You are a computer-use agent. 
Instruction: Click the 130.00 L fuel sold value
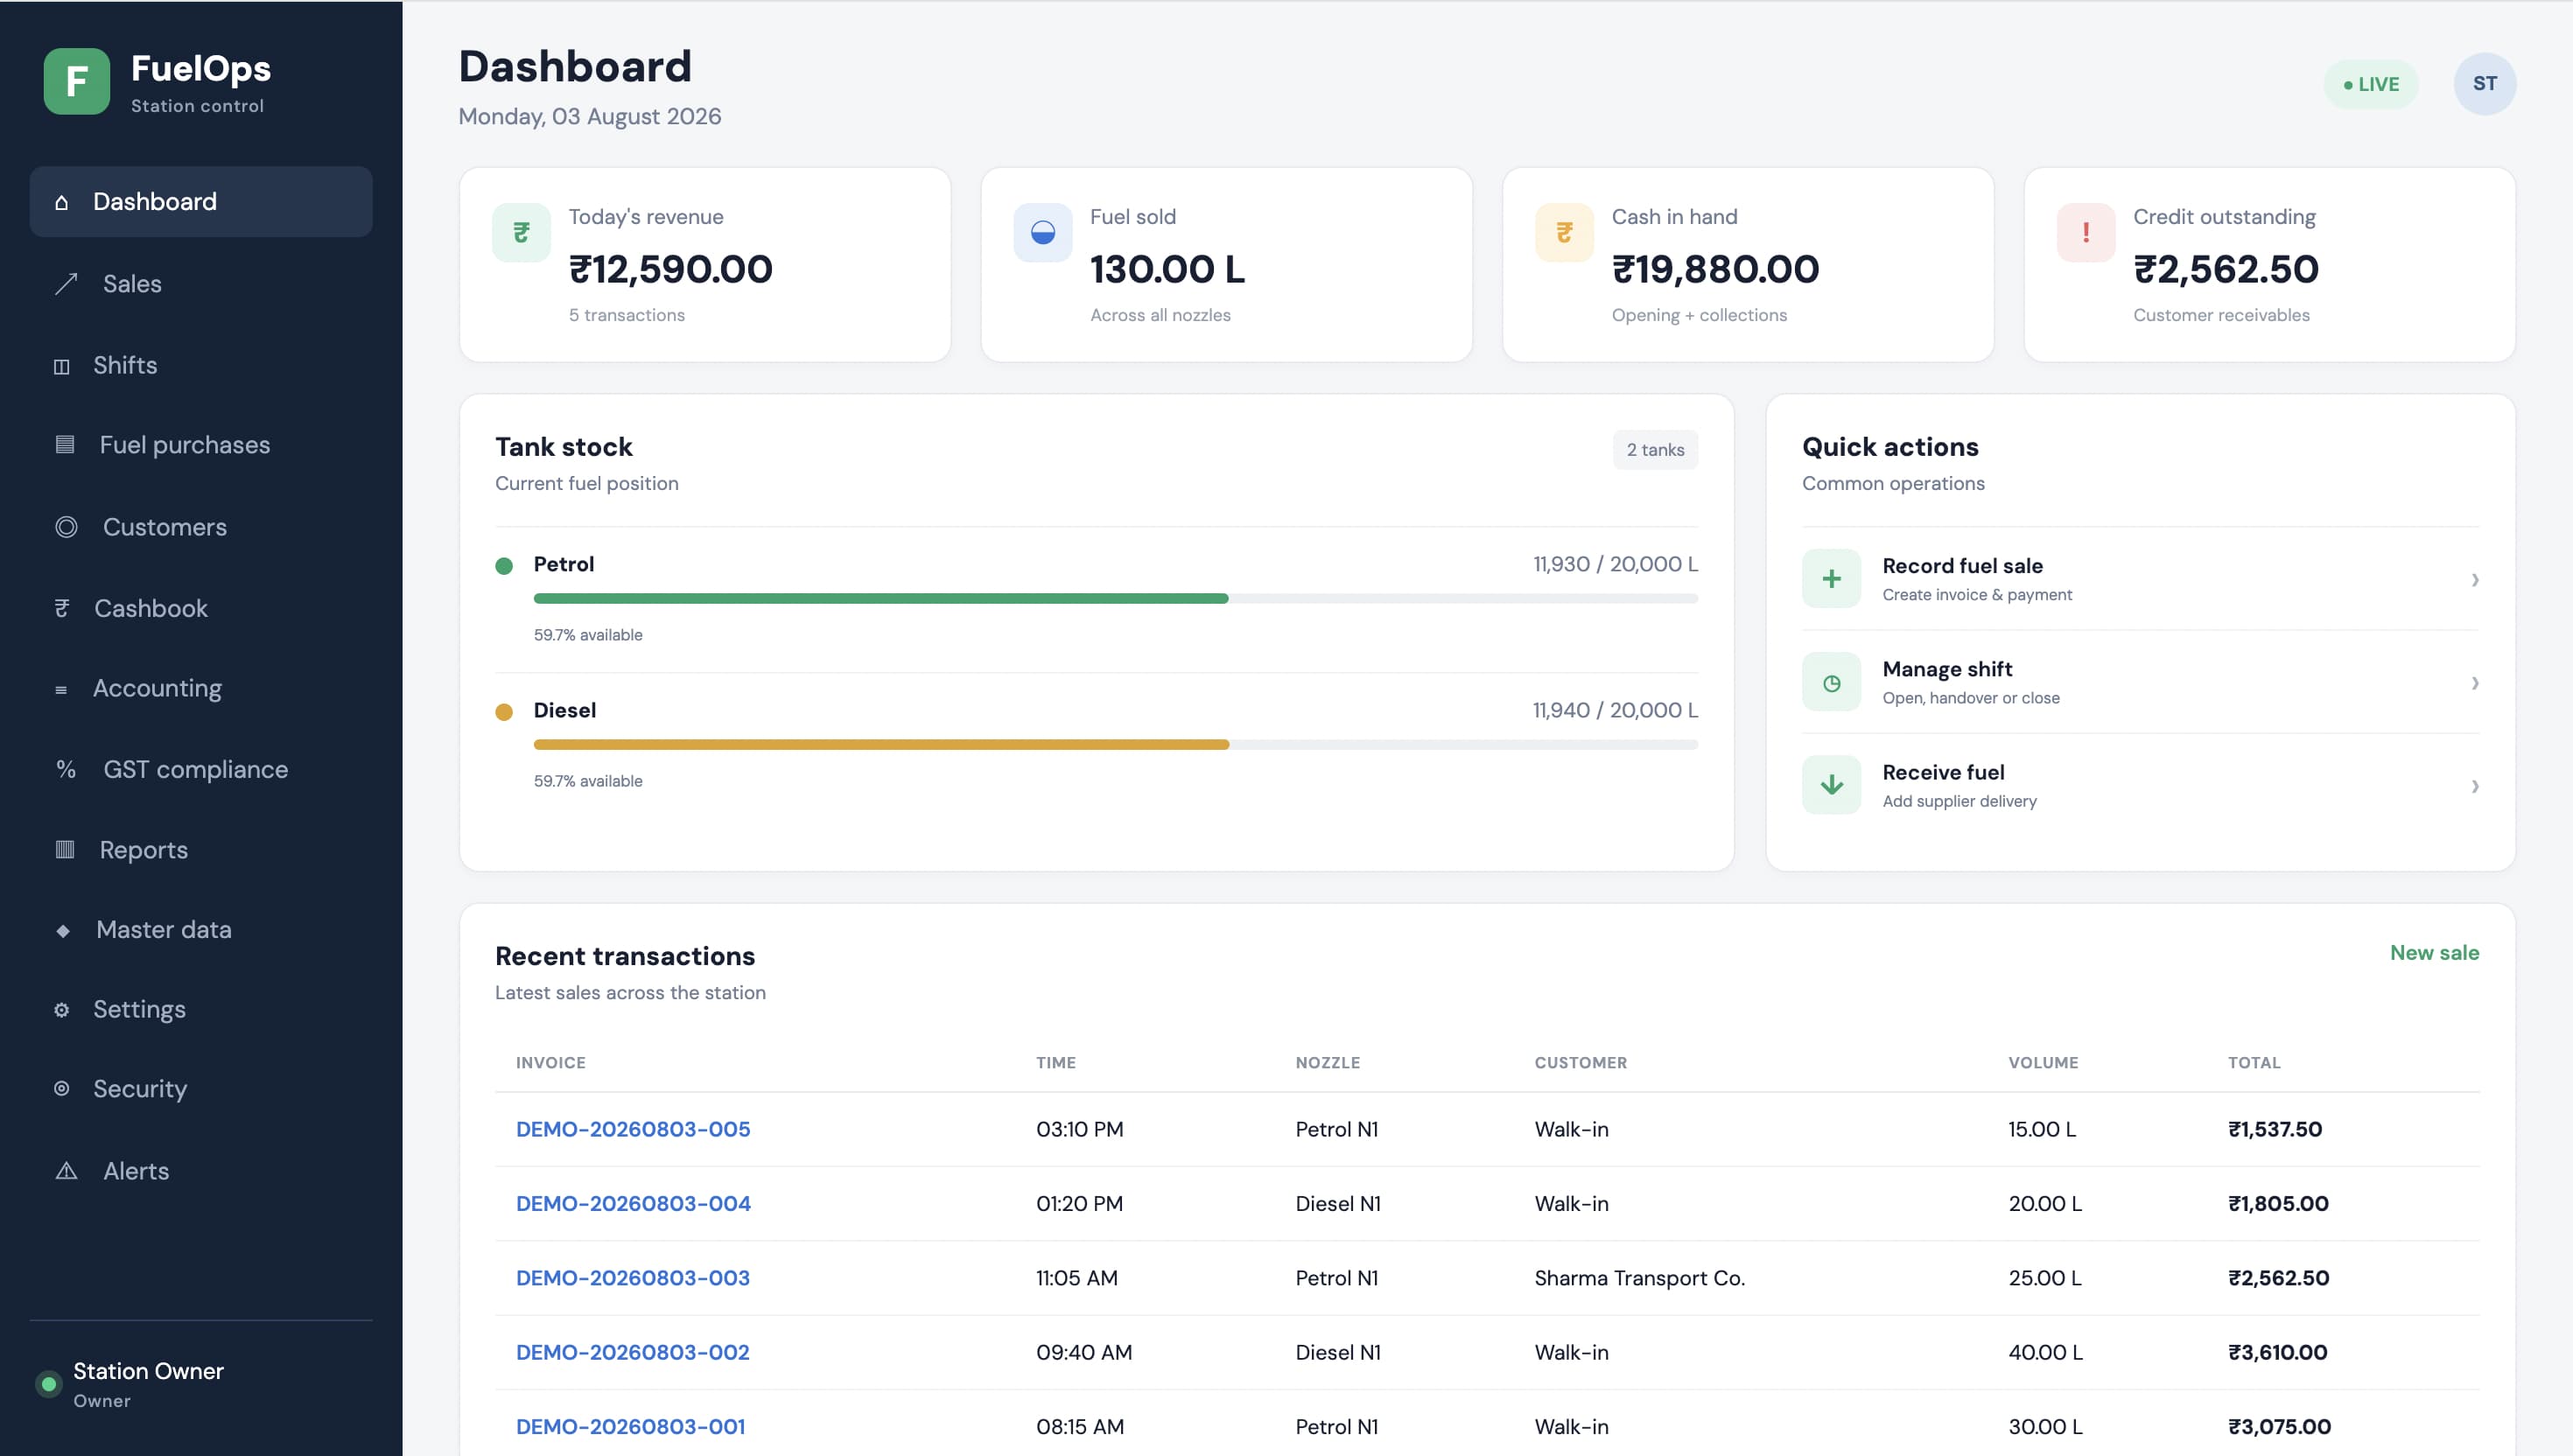pyautogui.click(x=1167, y=269)
